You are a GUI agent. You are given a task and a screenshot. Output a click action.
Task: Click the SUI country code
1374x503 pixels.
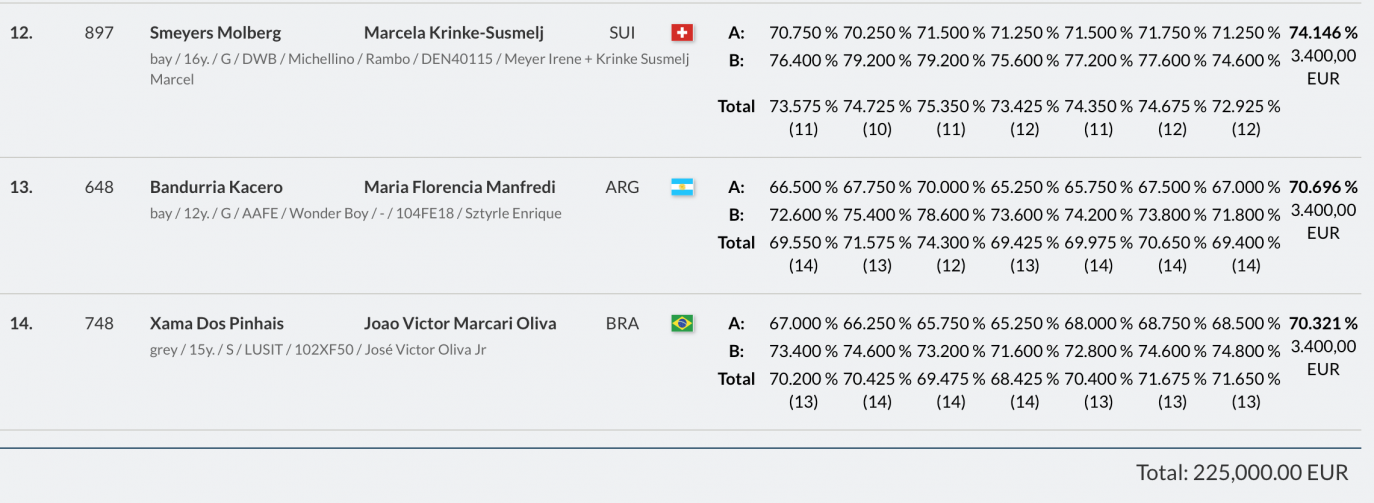tap(622, 33)
